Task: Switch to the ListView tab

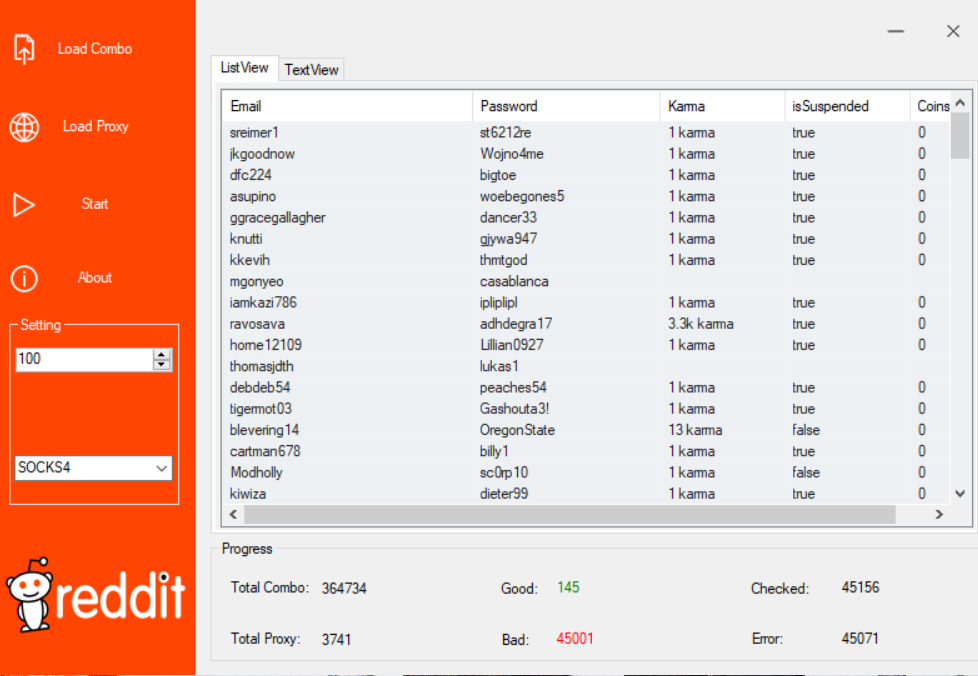Action: click(244, 68)
